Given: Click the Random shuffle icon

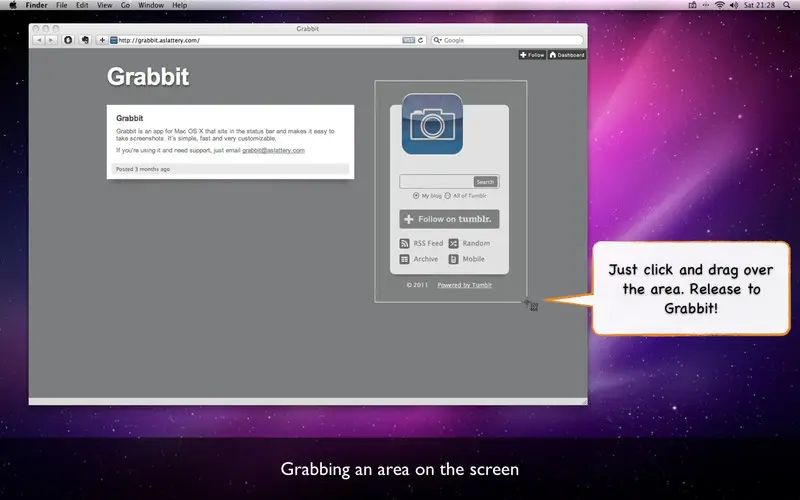Looking at the screenshot, I should pyautogui.click(x=454, y=243).
